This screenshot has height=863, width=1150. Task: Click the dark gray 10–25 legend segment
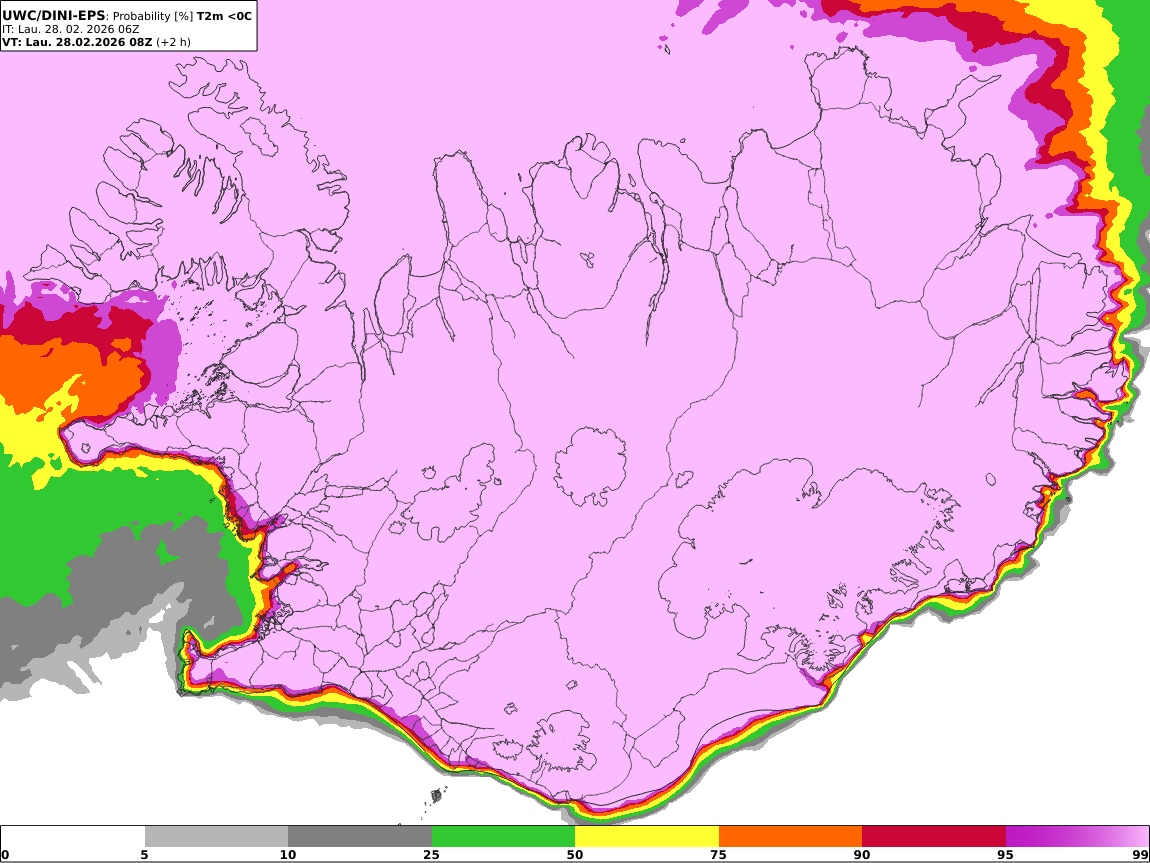[x=360, y=837]
